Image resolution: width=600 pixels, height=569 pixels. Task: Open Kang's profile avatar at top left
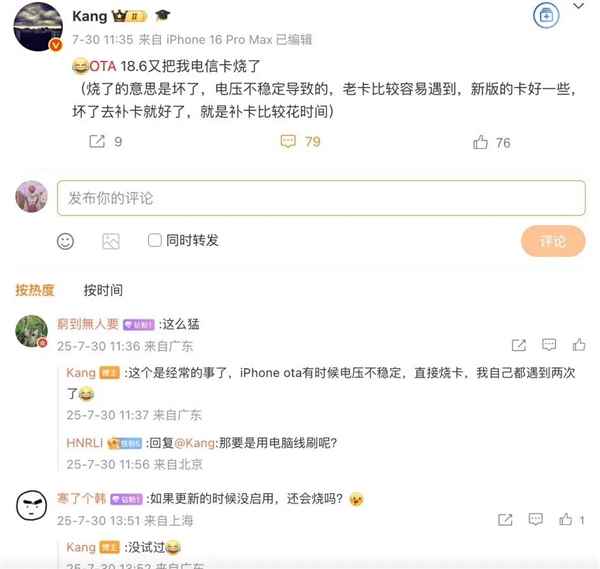pos(38,26)
